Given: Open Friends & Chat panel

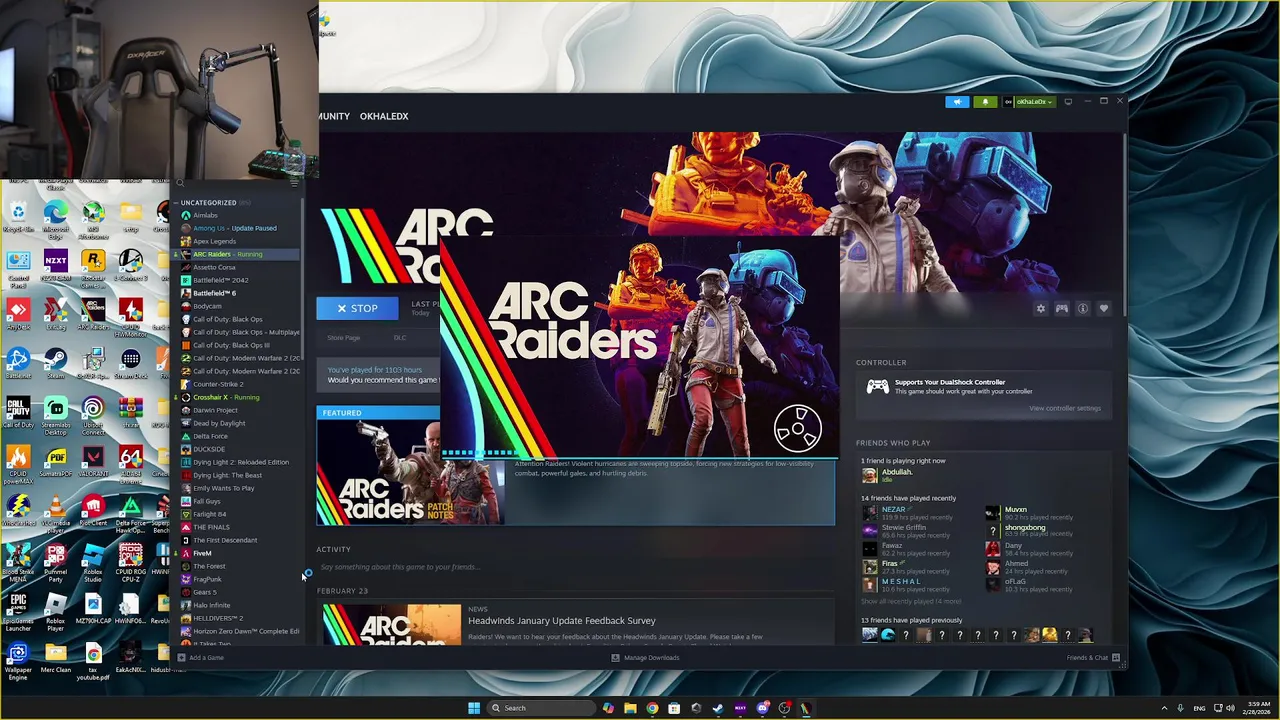Looking at the screenshot, I should pos(1093,658).
